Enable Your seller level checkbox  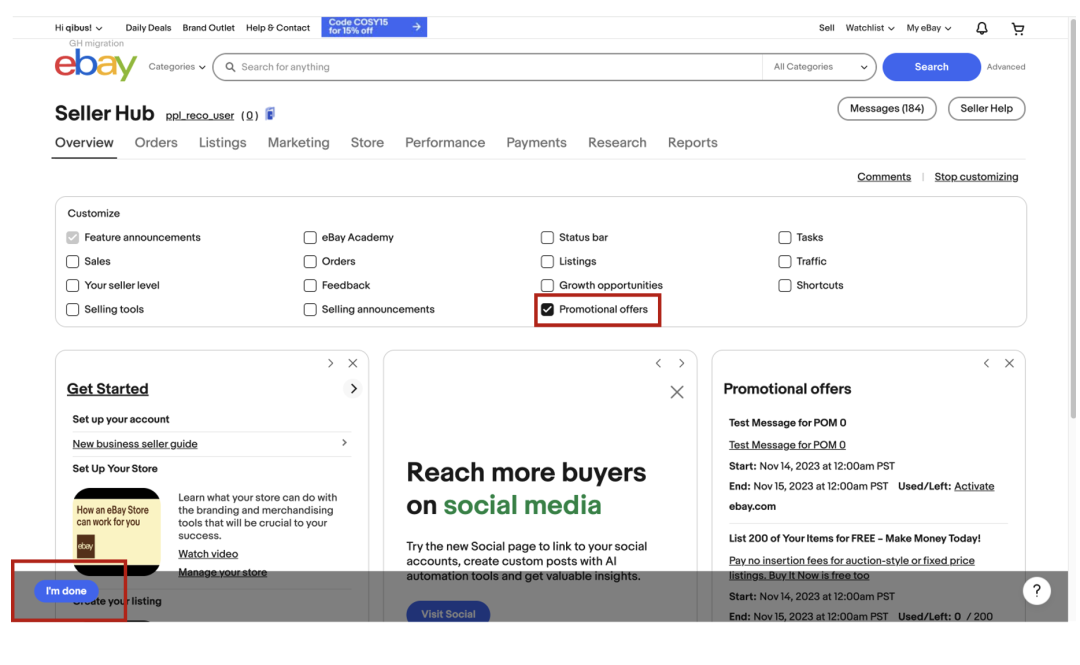coord(72,285)
